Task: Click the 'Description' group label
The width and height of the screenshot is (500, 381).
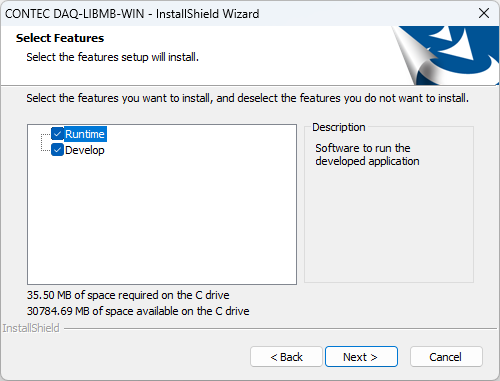Action: [x=339, y=127]
